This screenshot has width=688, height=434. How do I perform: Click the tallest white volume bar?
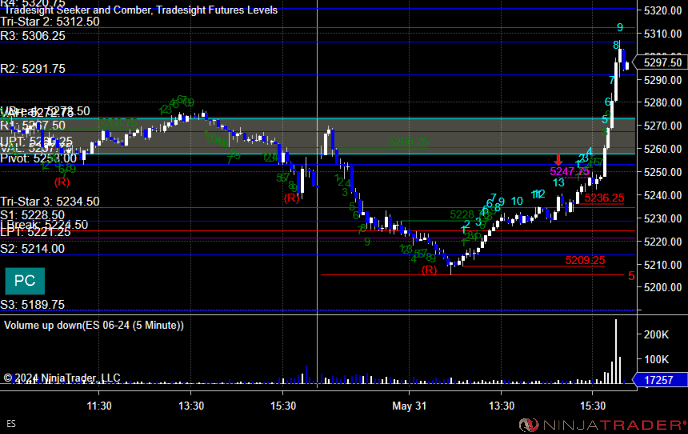pyautogui.click(x=616, y=351)
